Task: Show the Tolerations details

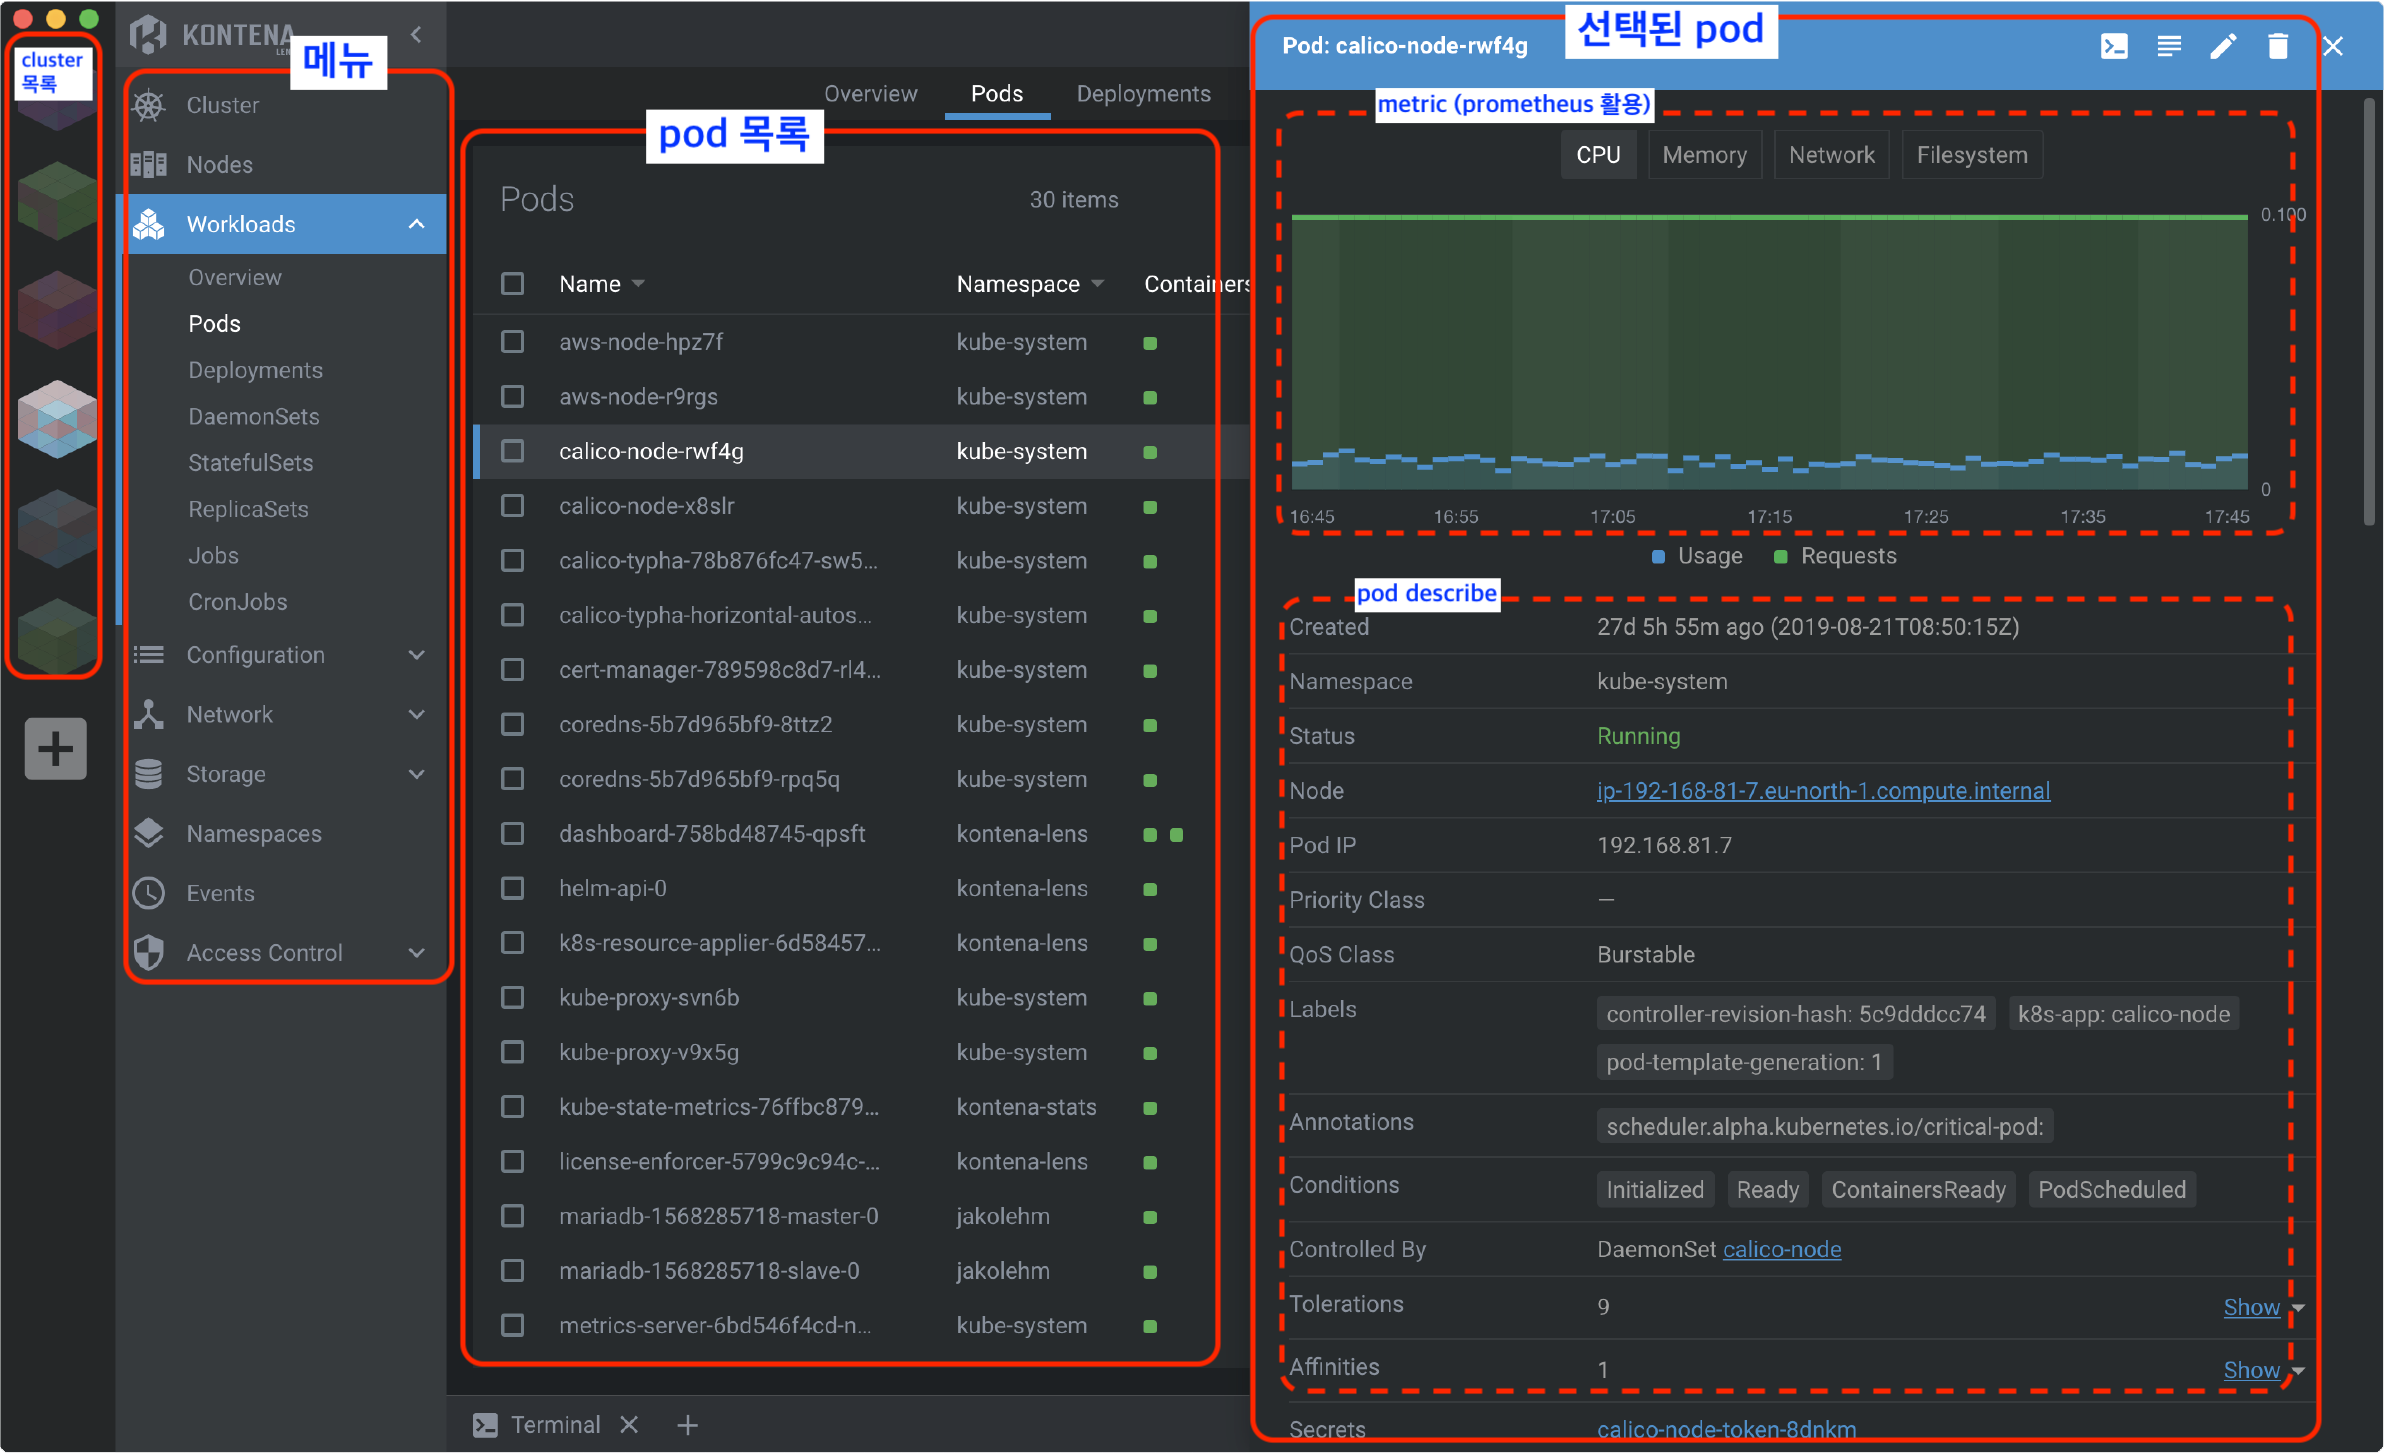Action: (2251, 1307)
